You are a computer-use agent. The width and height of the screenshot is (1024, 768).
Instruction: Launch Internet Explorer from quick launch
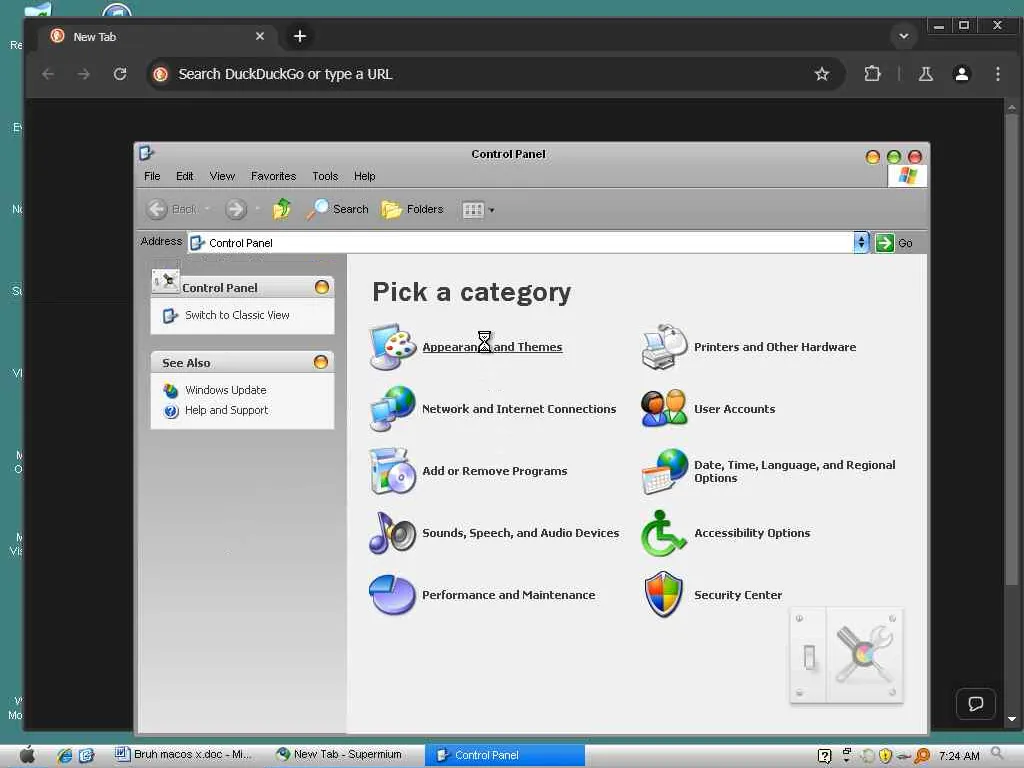[x=64, y=756]
